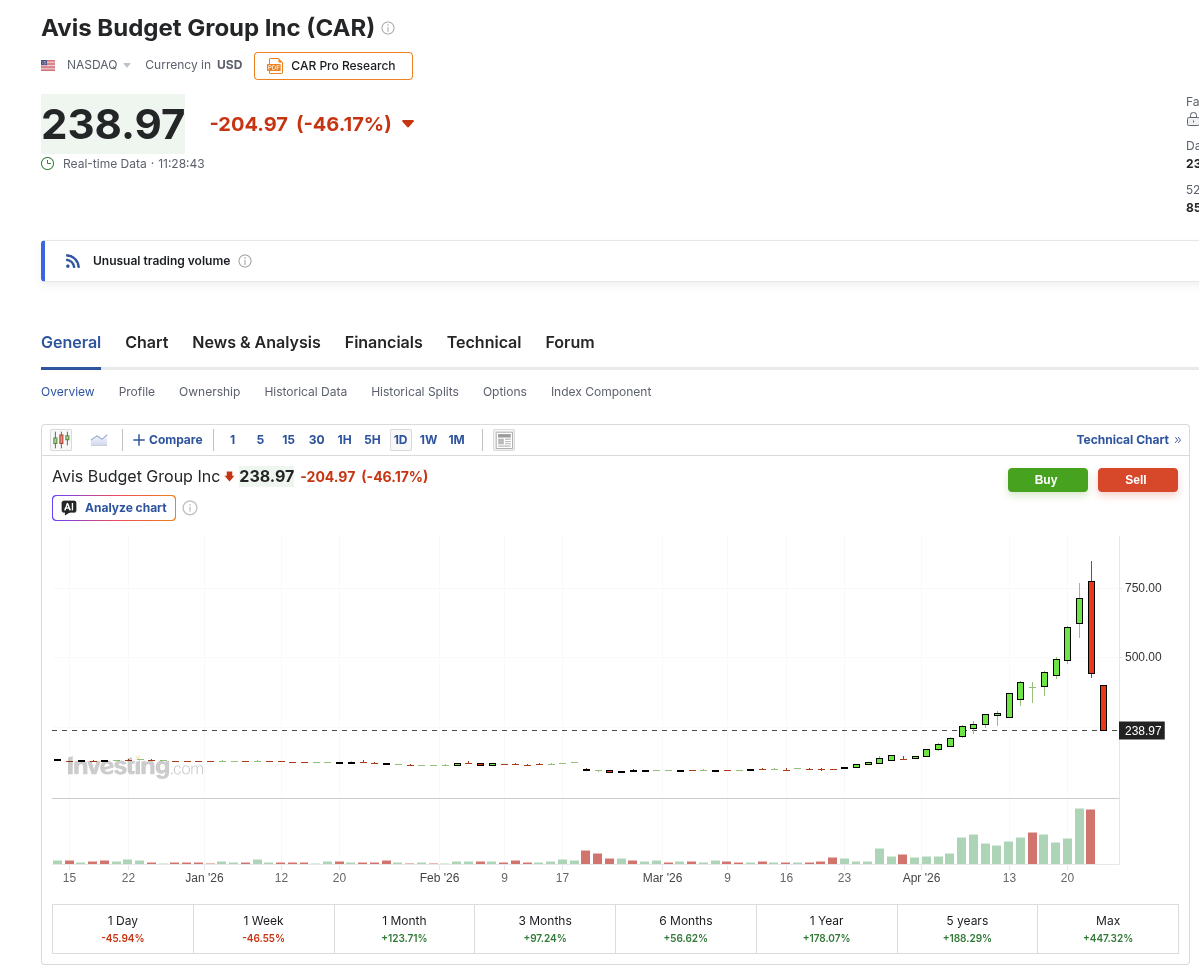Screen dimensions: 1199x975
Task: Open CAR Pro Research PDF report
Action: 333,66
